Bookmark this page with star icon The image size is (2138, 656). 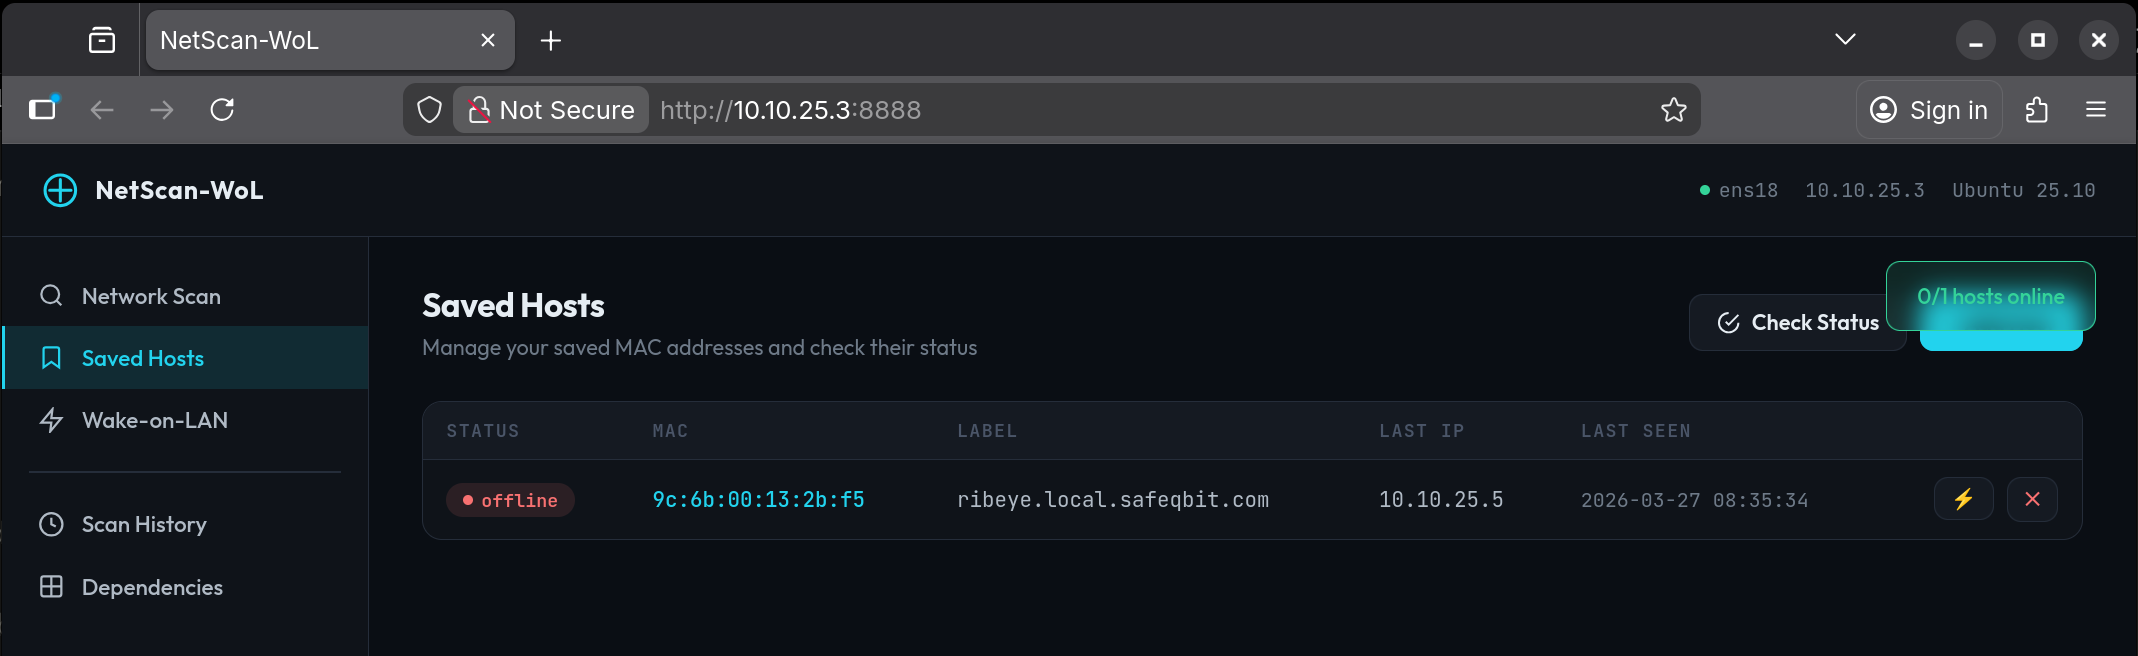(1673, 110)
